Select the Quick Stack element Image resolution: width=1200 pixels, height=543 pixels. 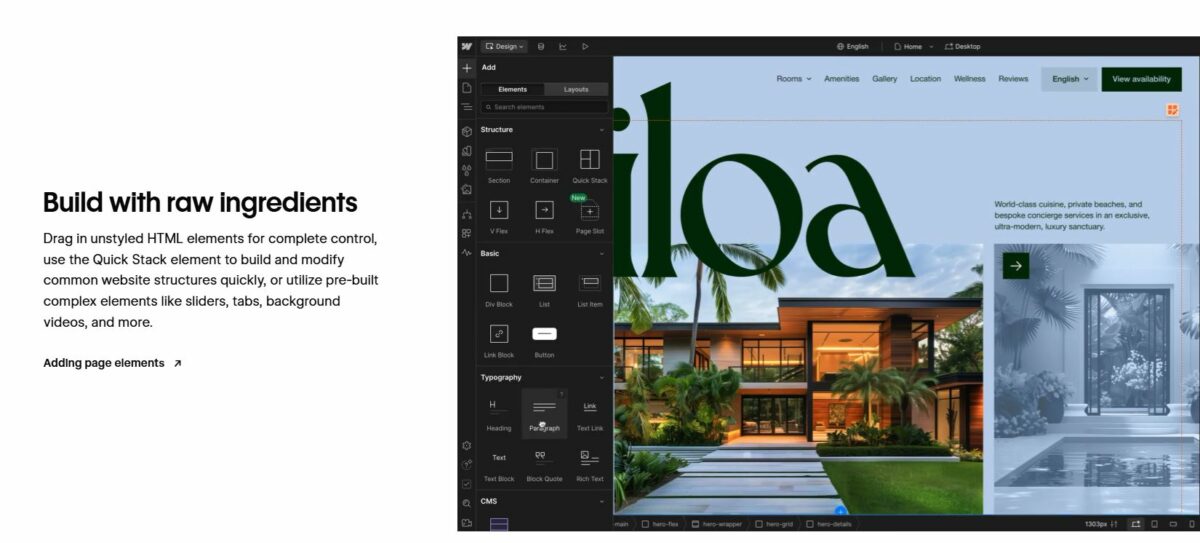point(590,165)
